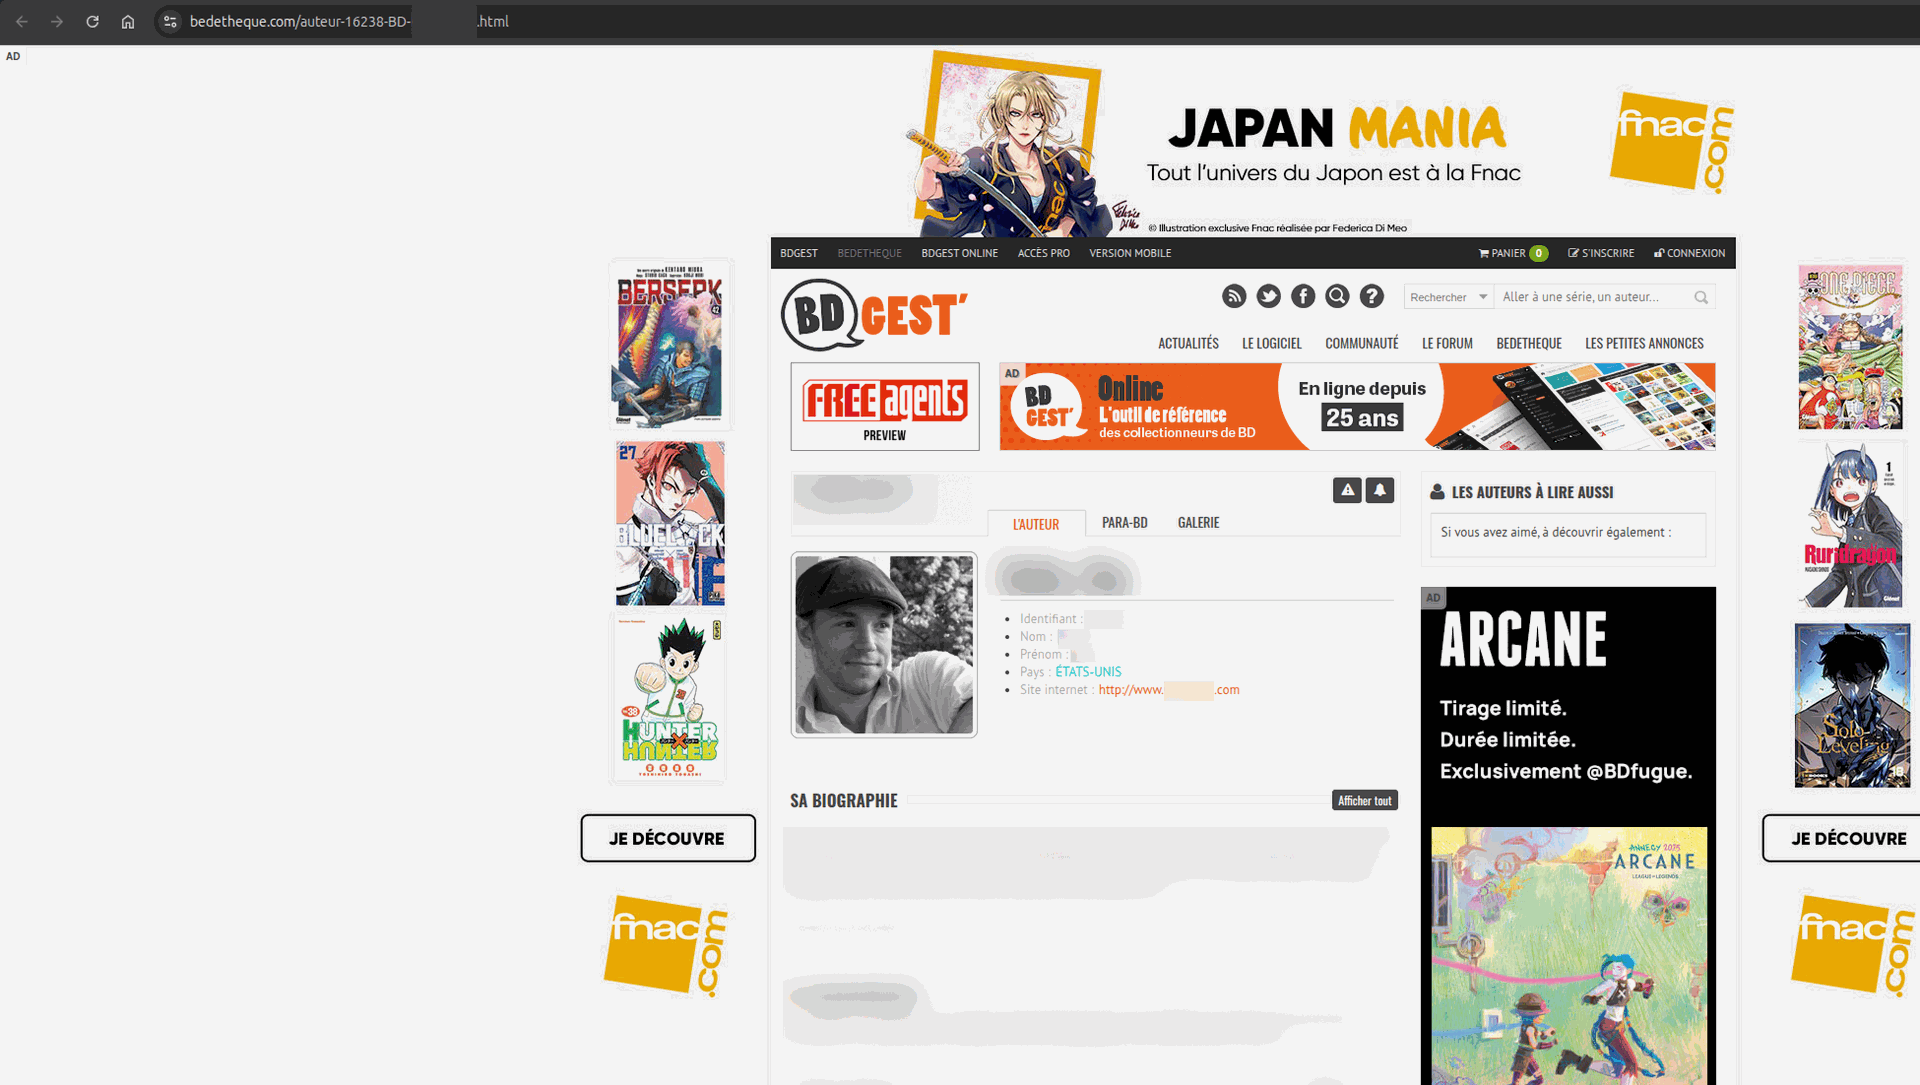The height and width of the screenshot is (1085, 1920).
Task: Select the L'AUTEUR tab
Action: click(1036, 524)
